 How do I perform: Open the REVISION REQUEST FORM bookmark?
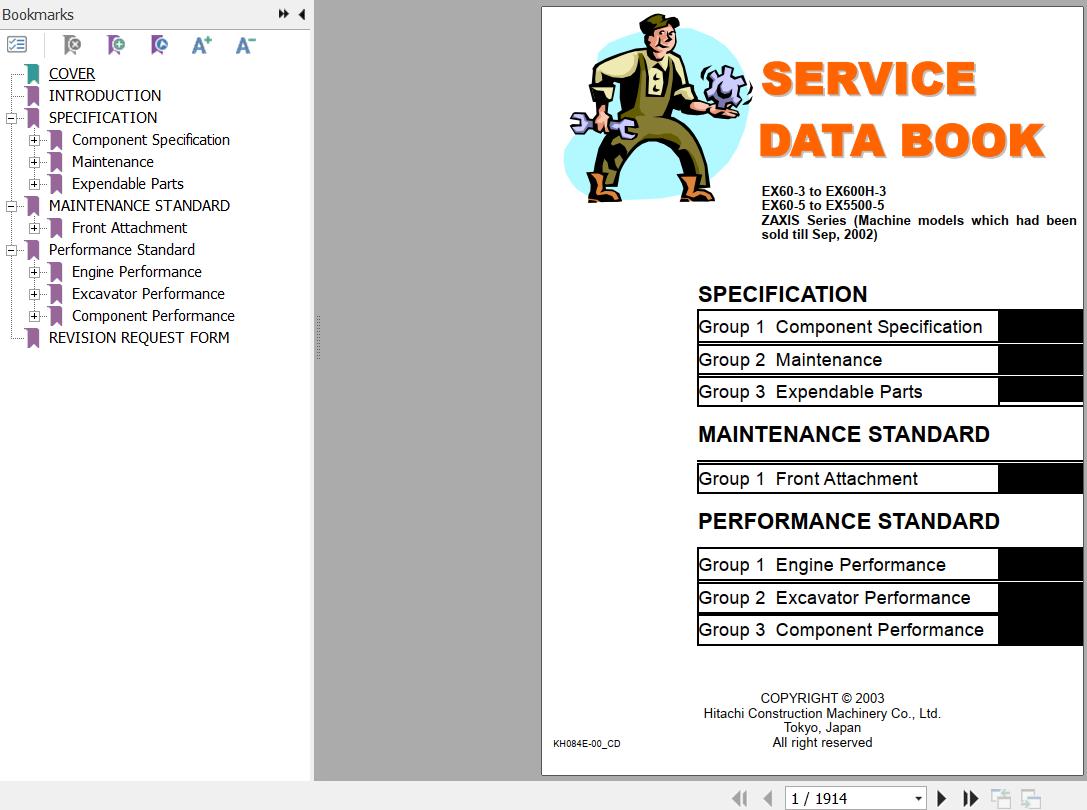pyautogui.click(x=139, y=338)
